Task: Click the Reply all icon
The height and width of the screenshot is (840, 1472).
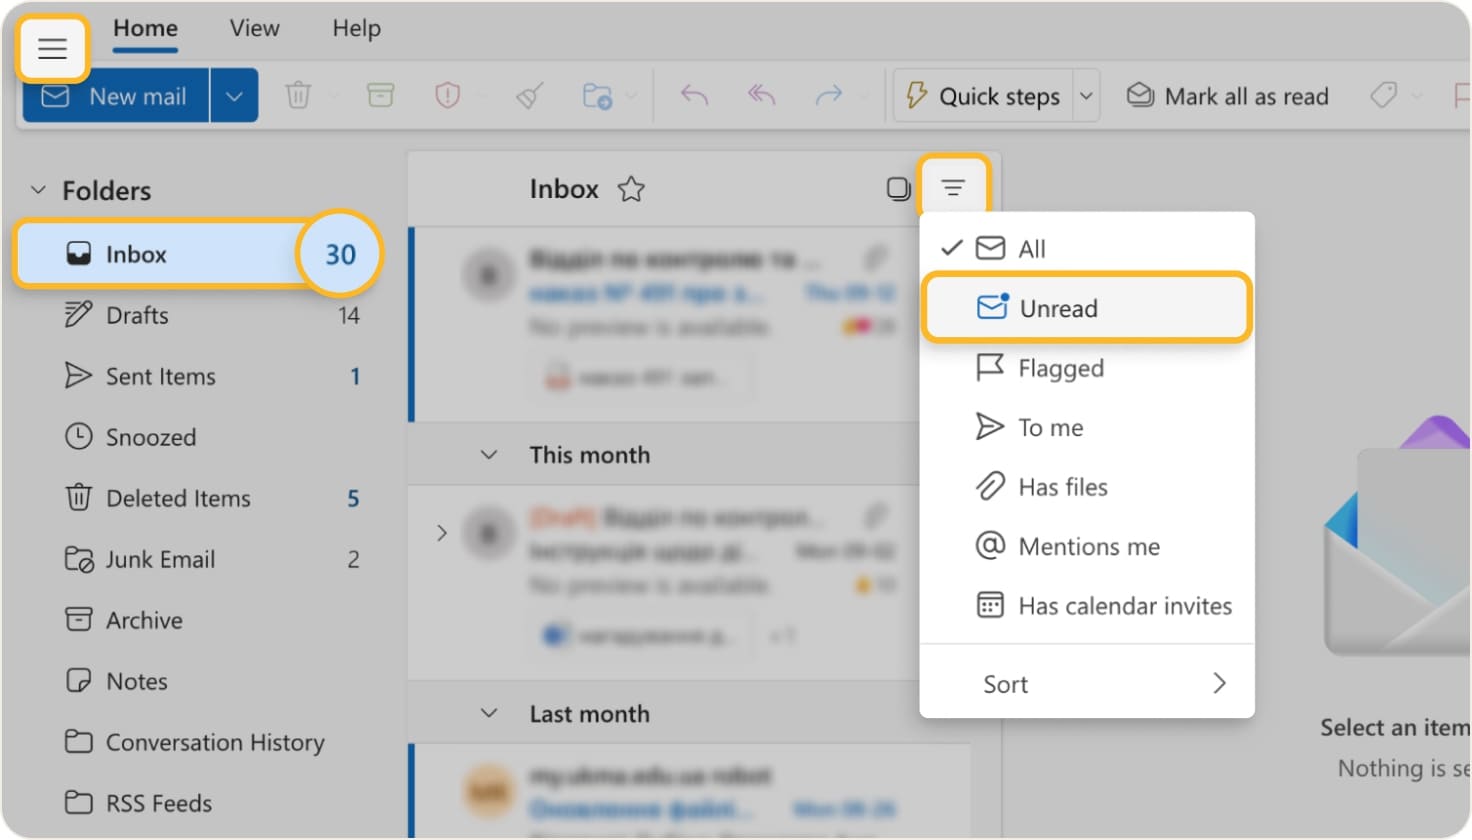Action: pyautogui.click(x=759, y=94)
